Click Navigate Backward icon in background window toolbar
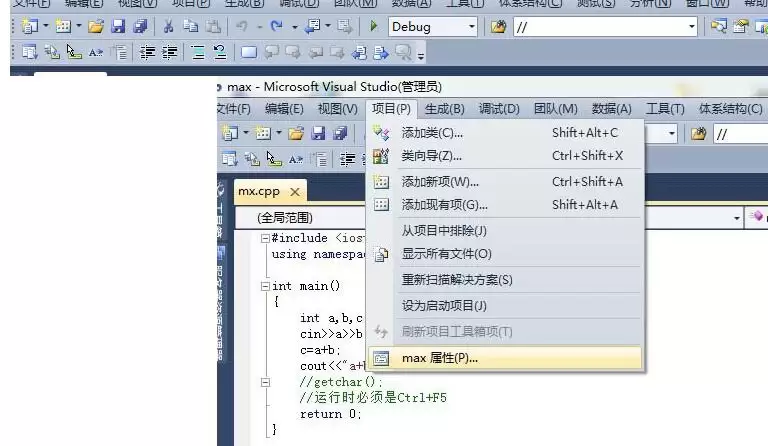Screen dimensions: 768x446 click(312, 26)
